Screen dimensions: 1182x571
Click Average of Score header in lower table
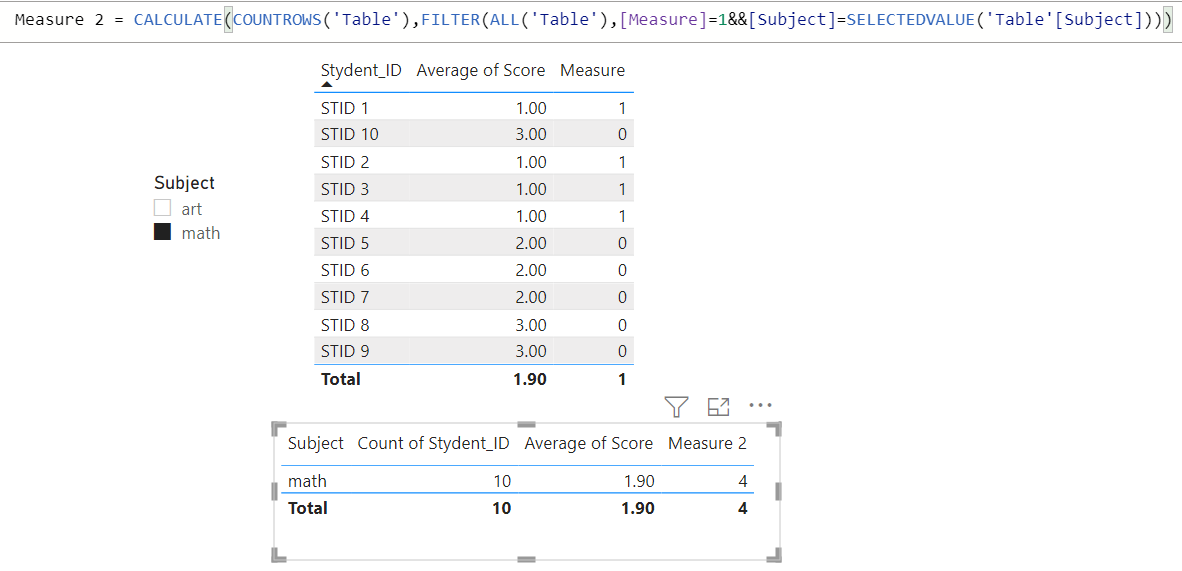pos(589,444)
